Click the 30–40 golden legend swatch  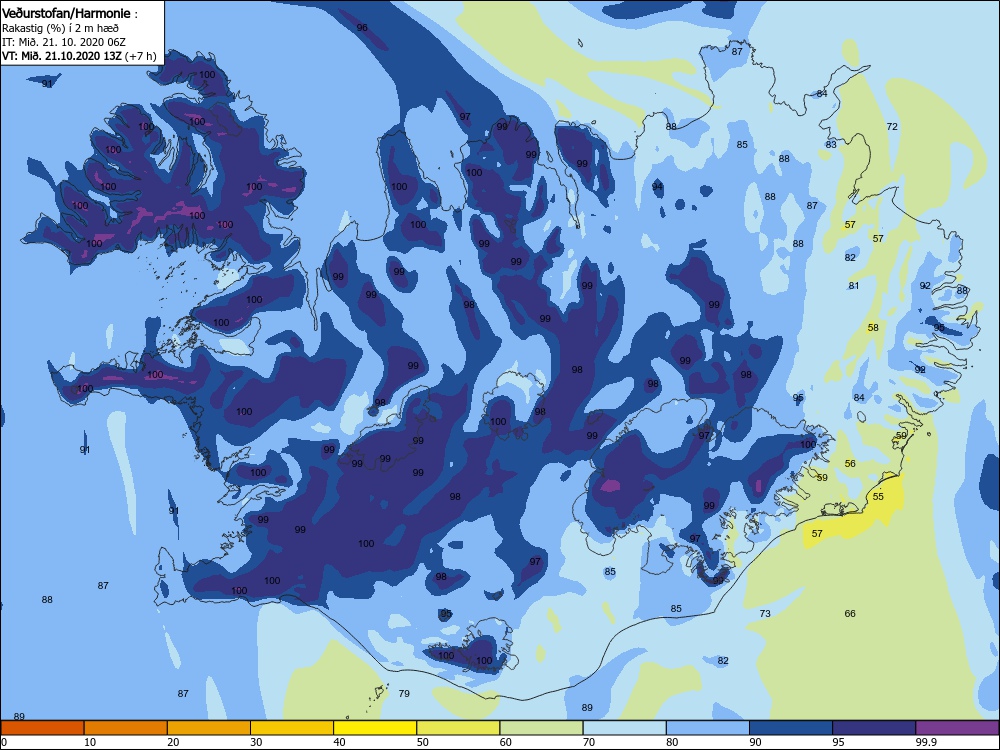coord(292,728)
